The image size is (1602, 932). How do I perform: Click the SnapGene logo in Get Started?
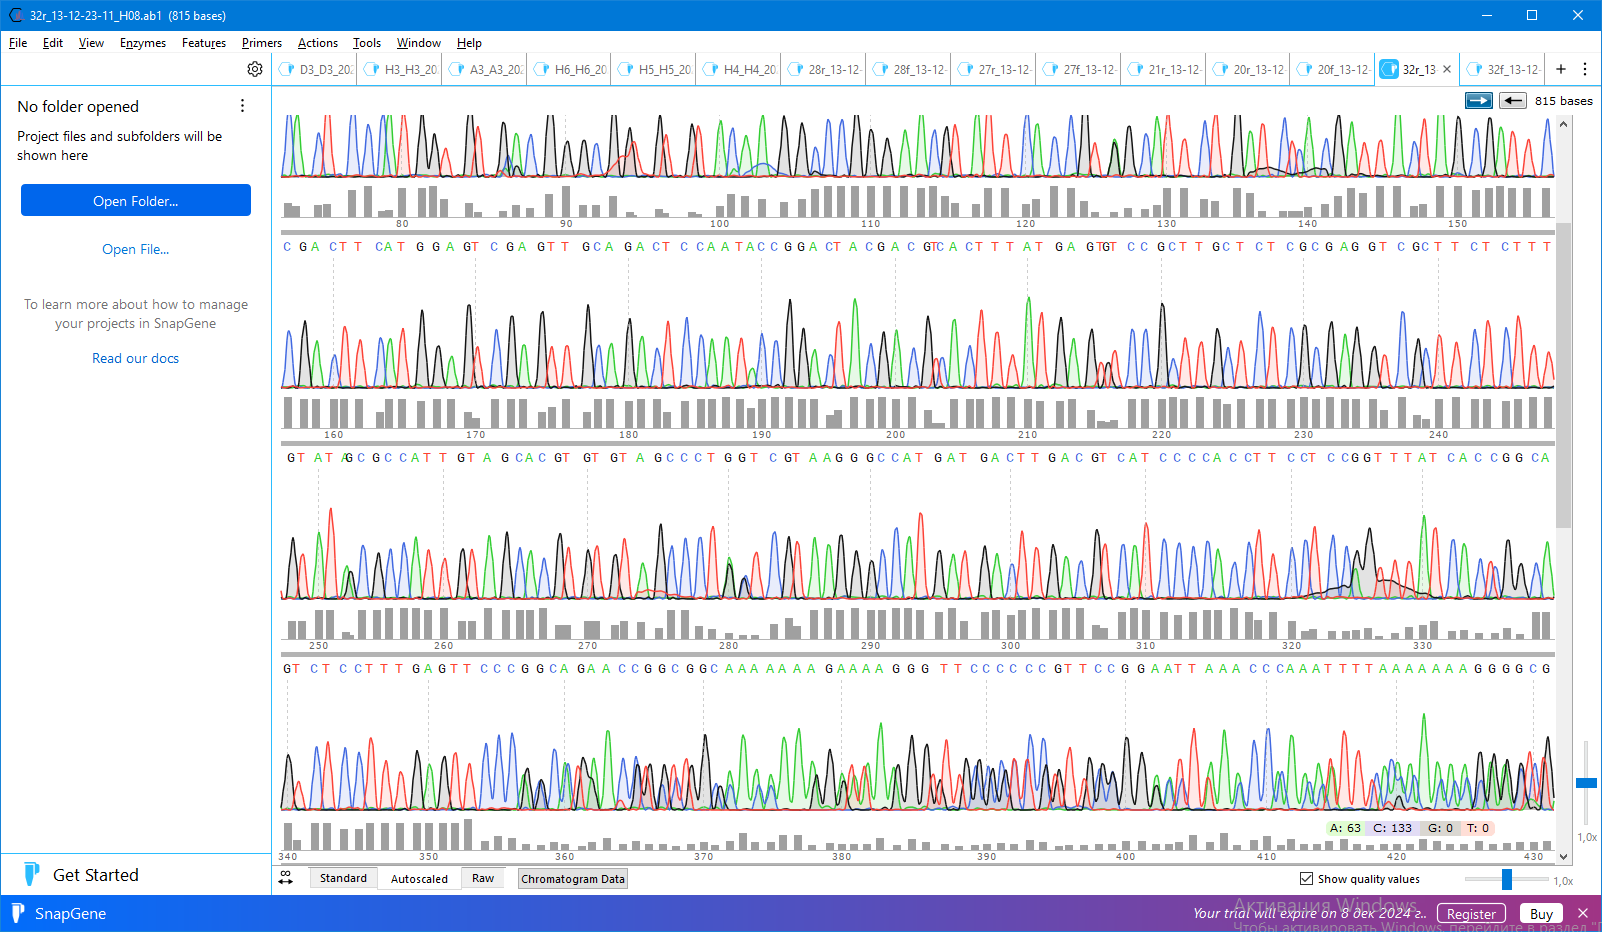coord(31,875)
